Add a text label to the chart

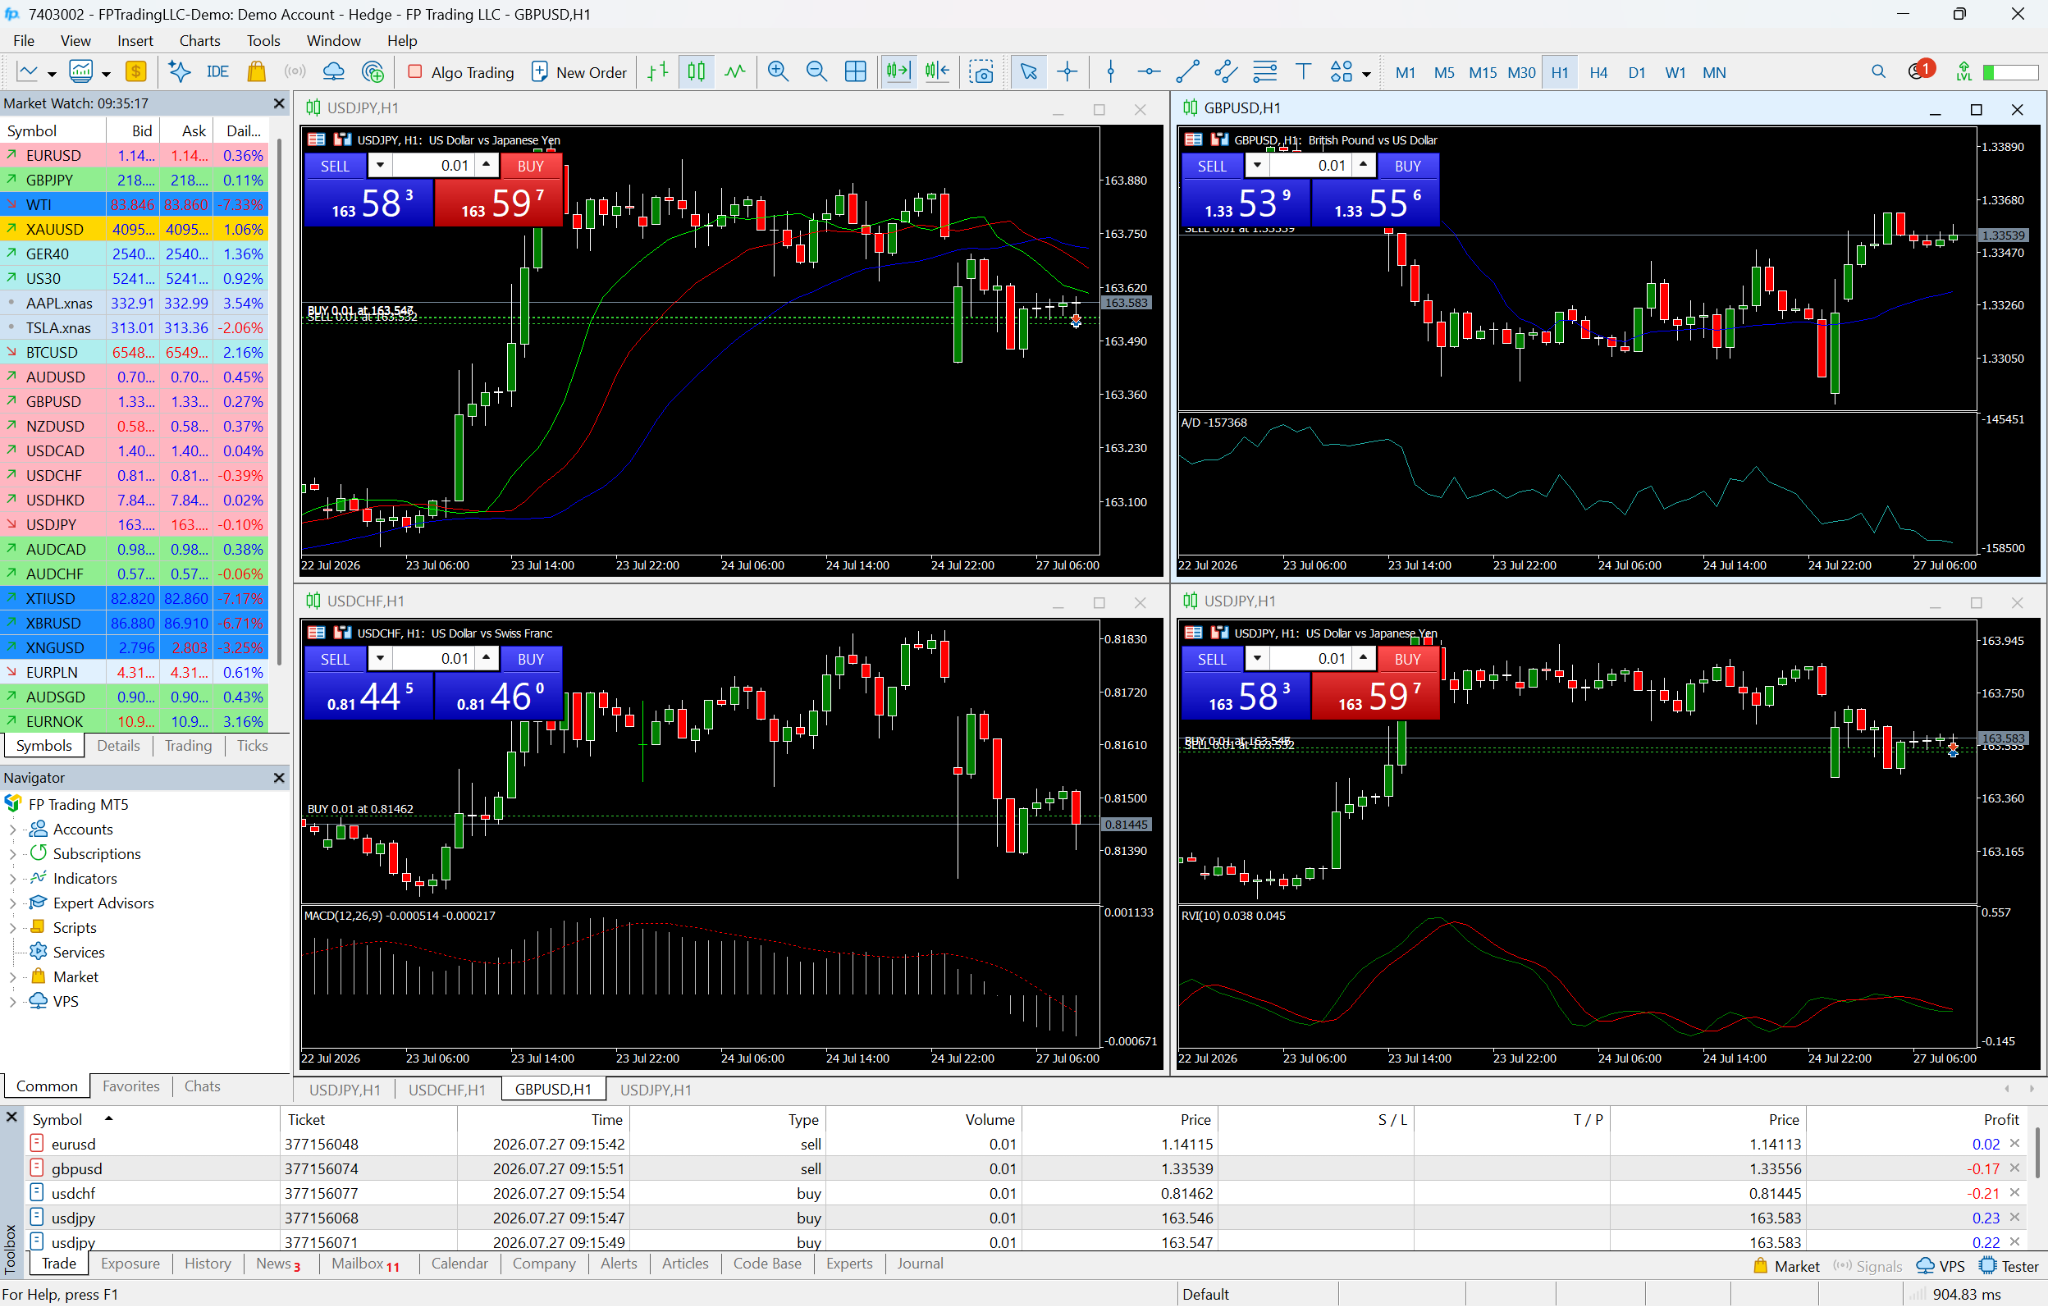(x=1303, y=72)
